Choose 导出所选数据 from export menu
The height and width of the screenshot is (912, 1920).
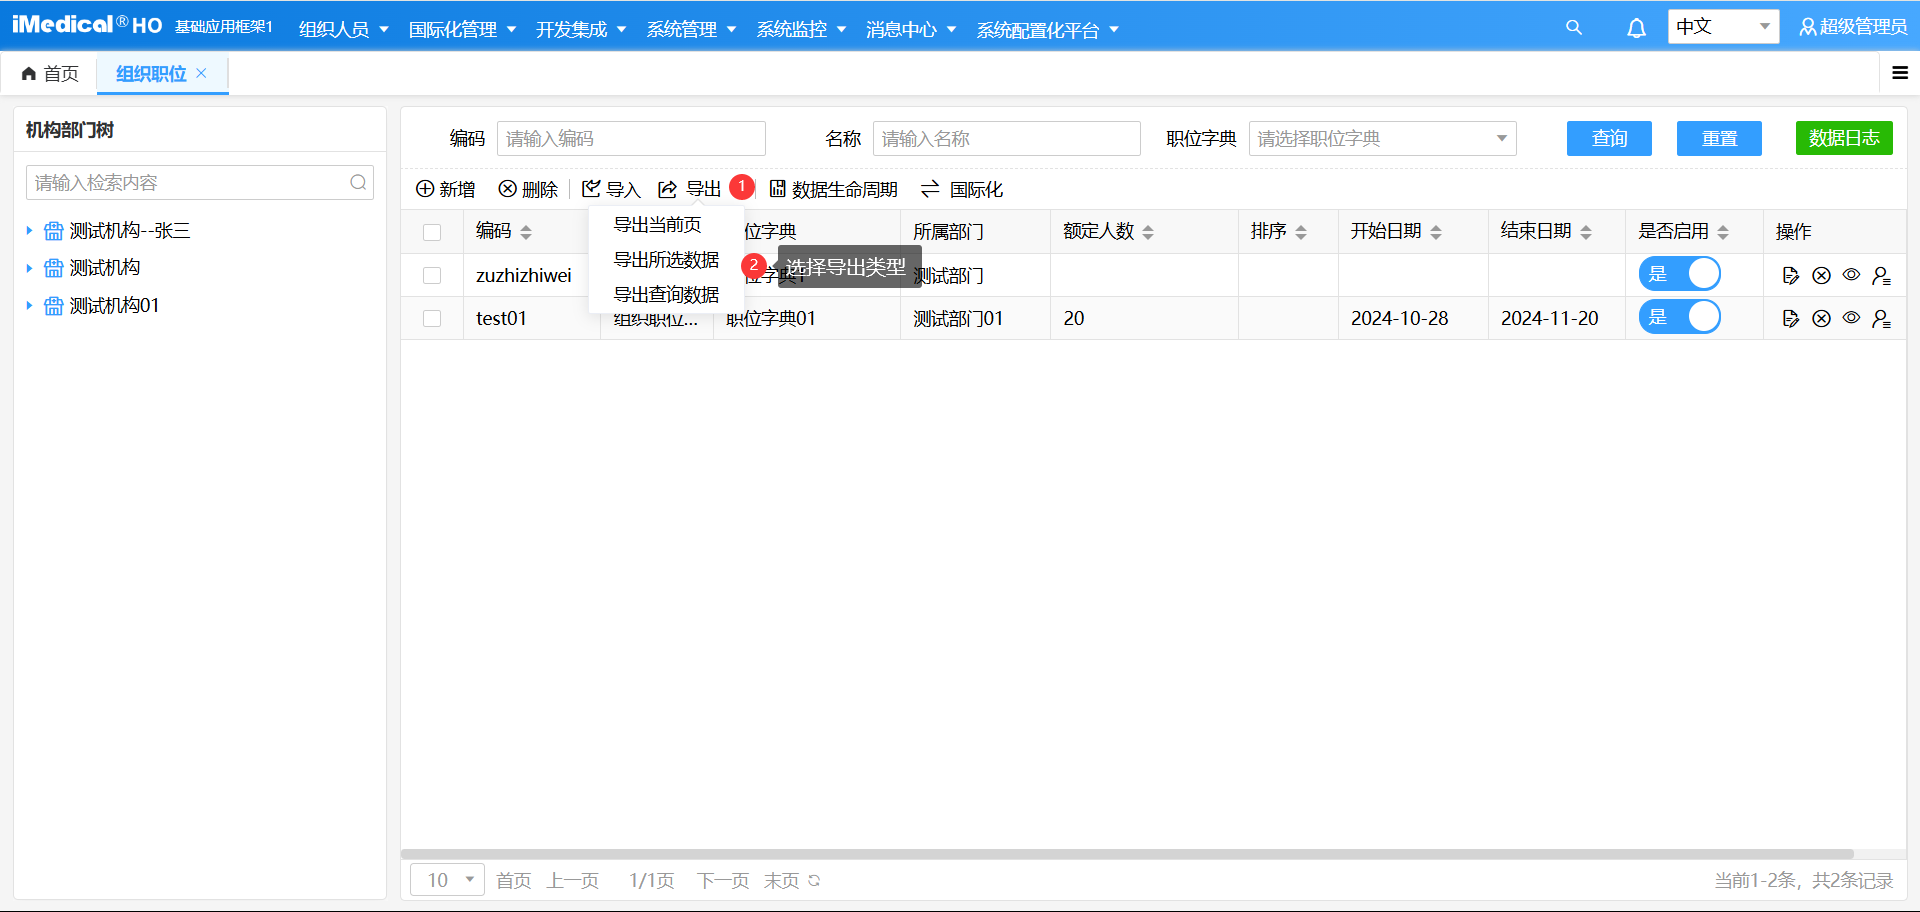click(x=665, y=260)
